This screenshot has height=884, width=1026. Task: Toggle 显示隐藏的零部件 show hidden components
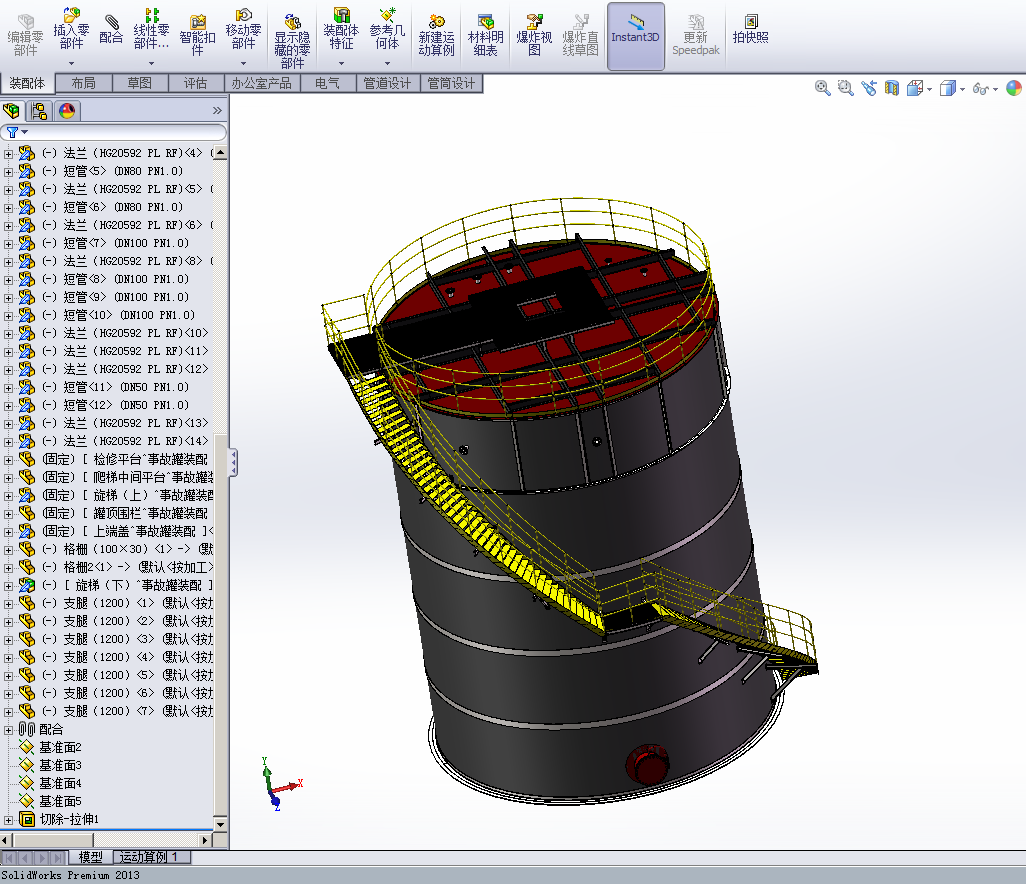pyautogui.click(x=292, y=40)
